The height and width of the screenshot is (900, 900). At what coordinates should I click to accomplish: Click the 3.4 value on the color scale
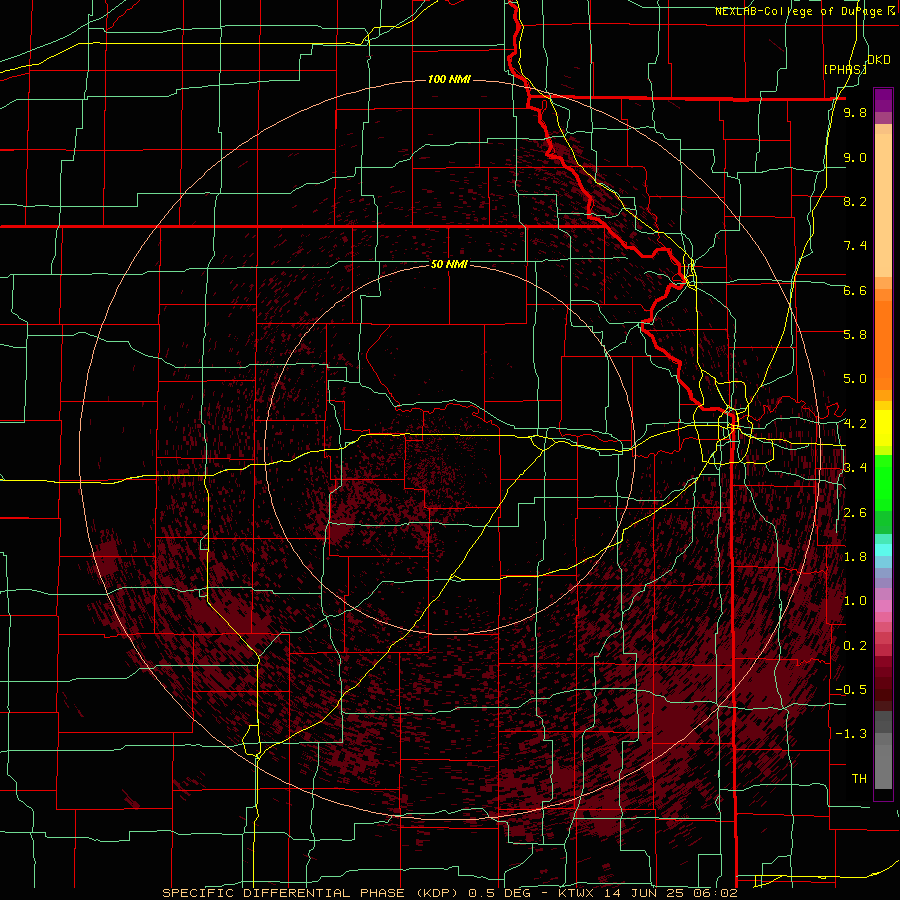coord(855,468)
